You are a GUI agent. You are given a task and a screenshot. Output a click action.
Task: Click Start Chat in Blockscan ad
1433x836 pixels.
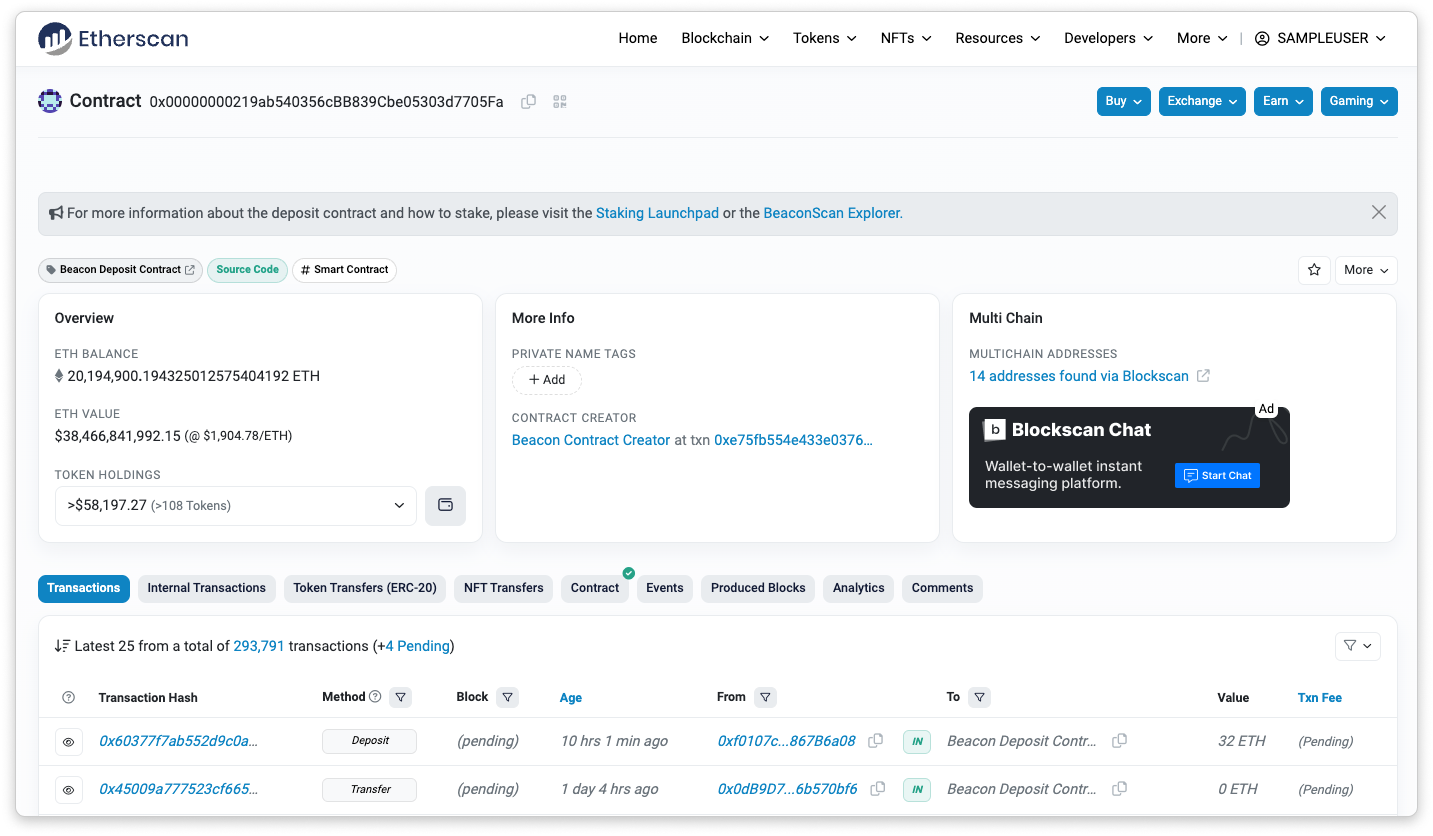1217,475
